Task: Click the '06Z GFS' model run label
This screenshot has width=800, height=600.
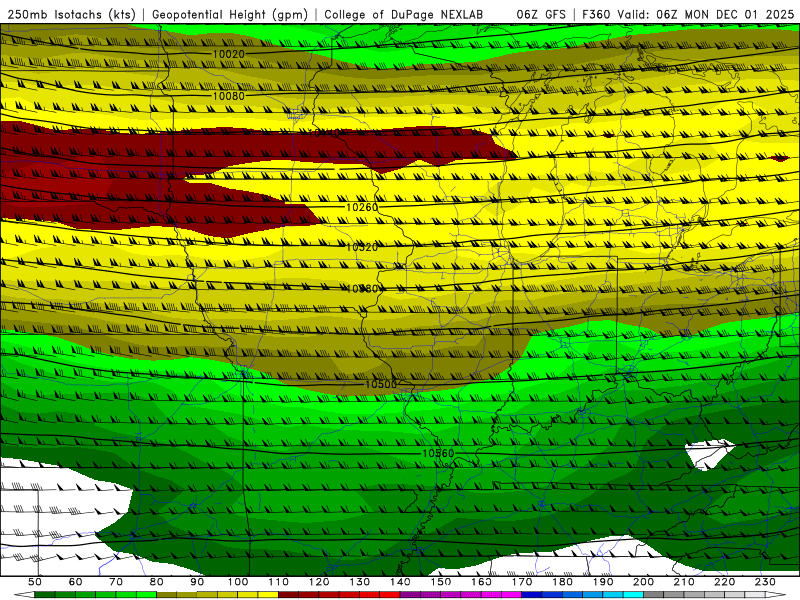Action: coord(541,15)
